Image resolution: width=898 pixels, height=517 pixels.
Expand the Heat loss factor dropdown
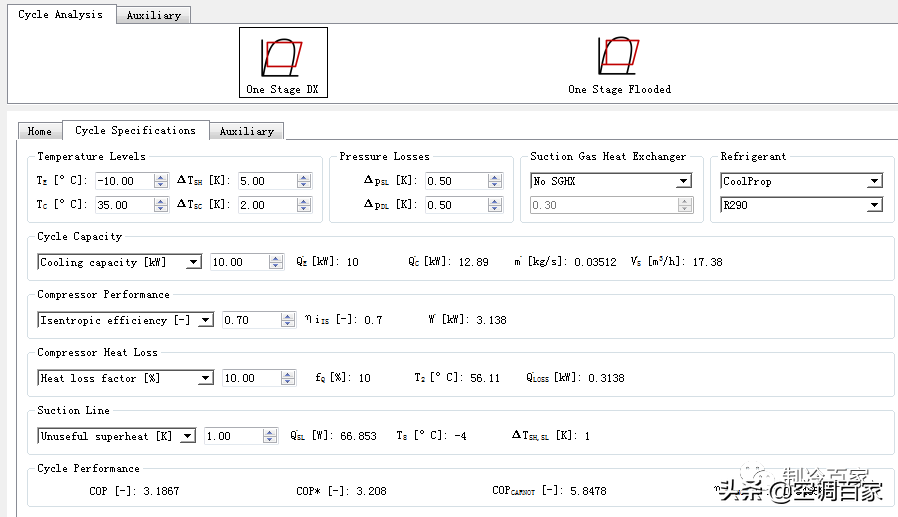[205, 378]
